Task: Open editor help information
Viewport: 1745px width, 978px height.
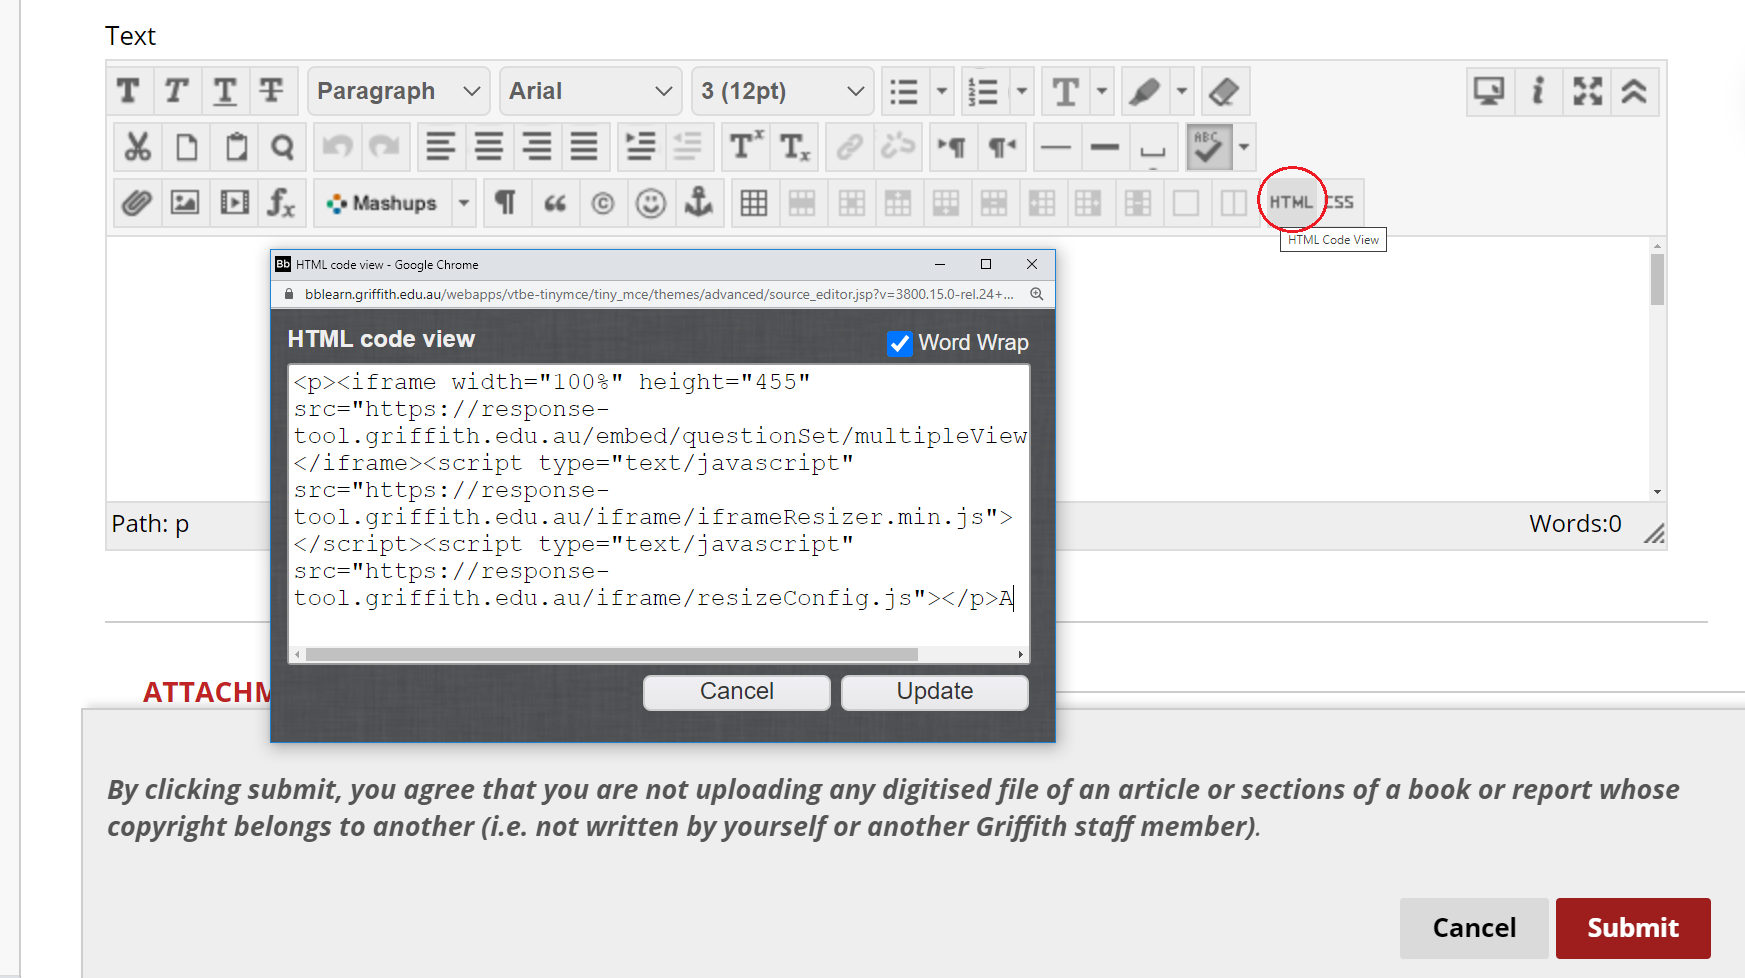Action: (1539, 92)
